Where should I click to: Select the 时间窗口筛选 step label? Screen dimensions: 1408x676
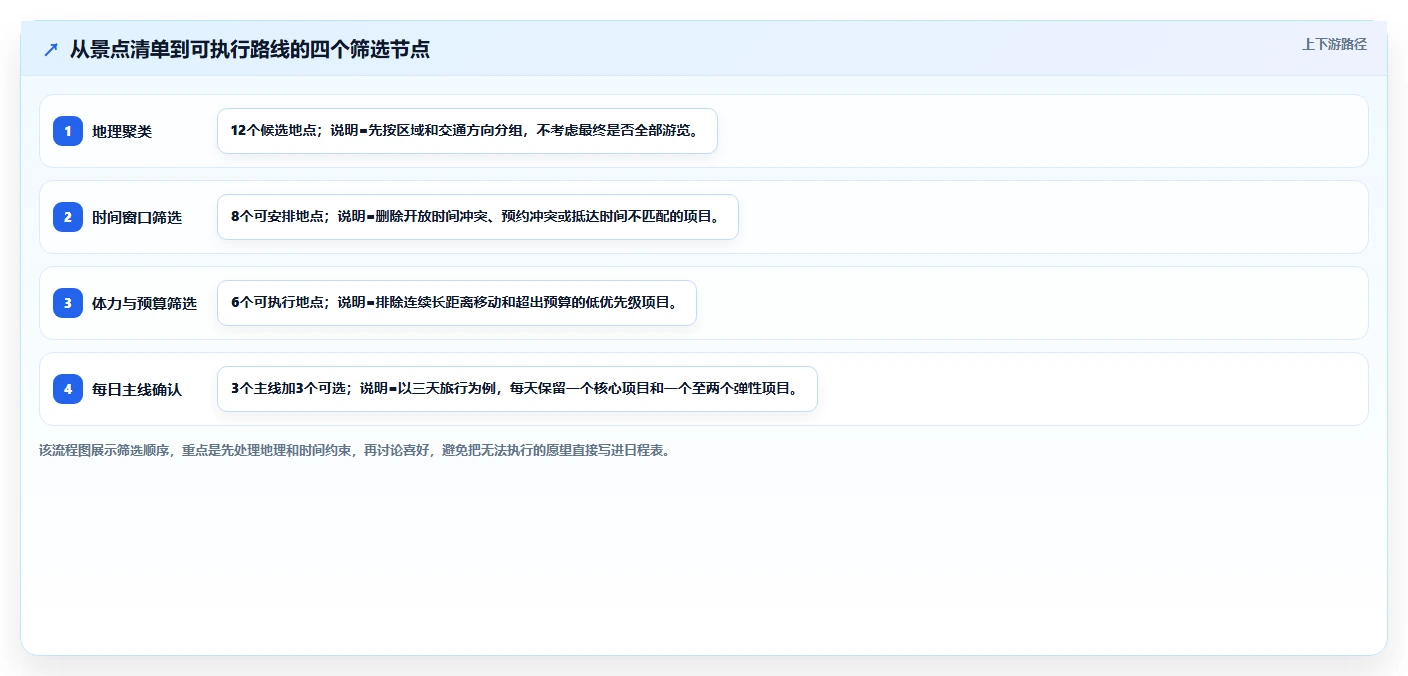pos(137,217)
